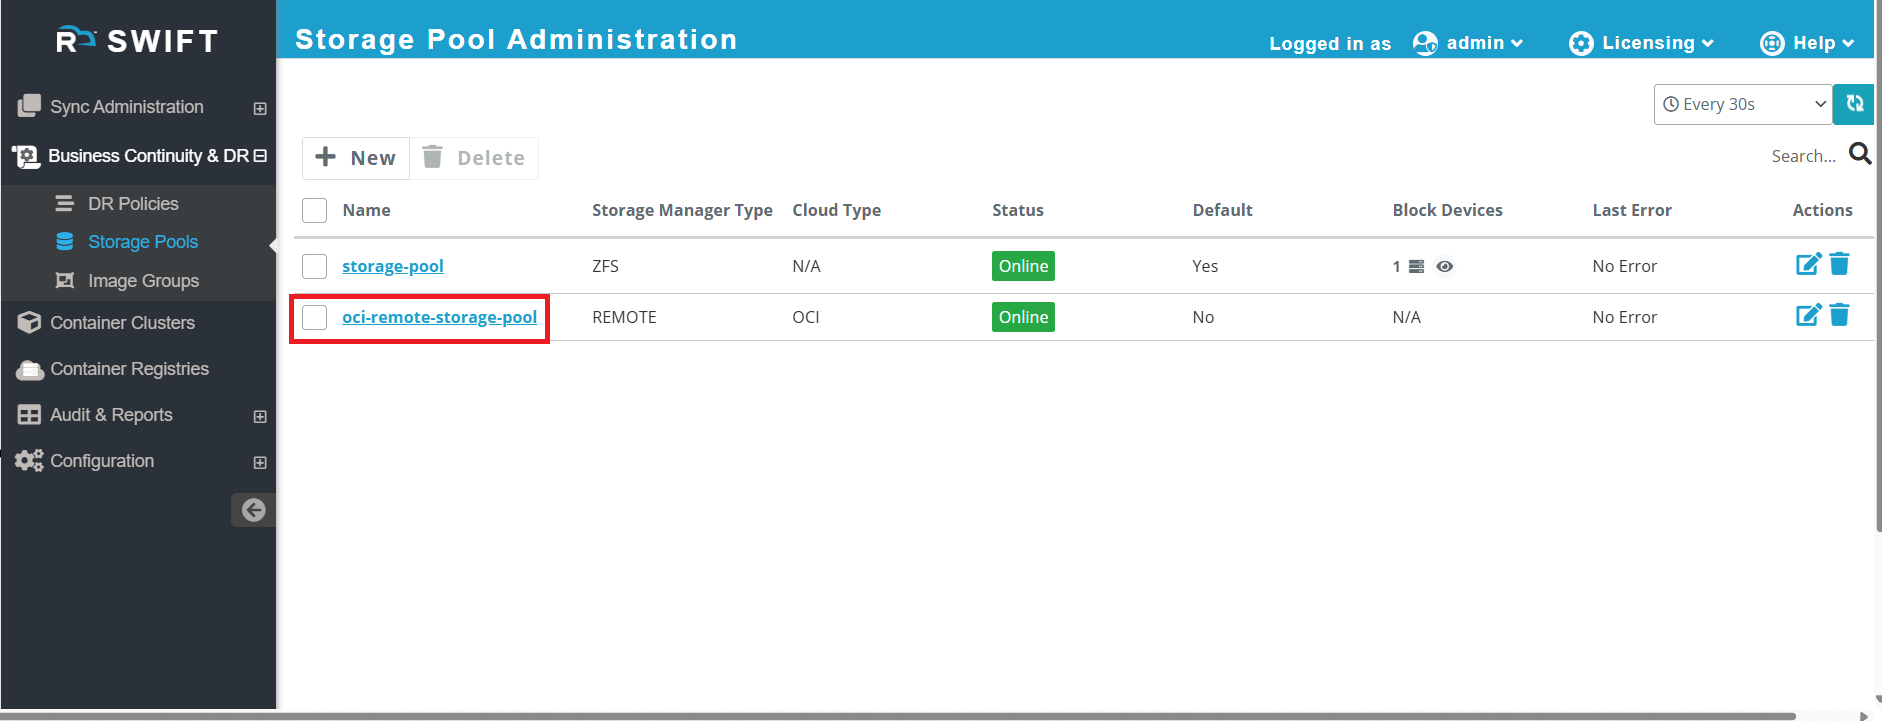Image resolution: width=1882 pixels, height=721 pixels.
Task: Click the OCI cloud type cell
Action: click(805, 317)
